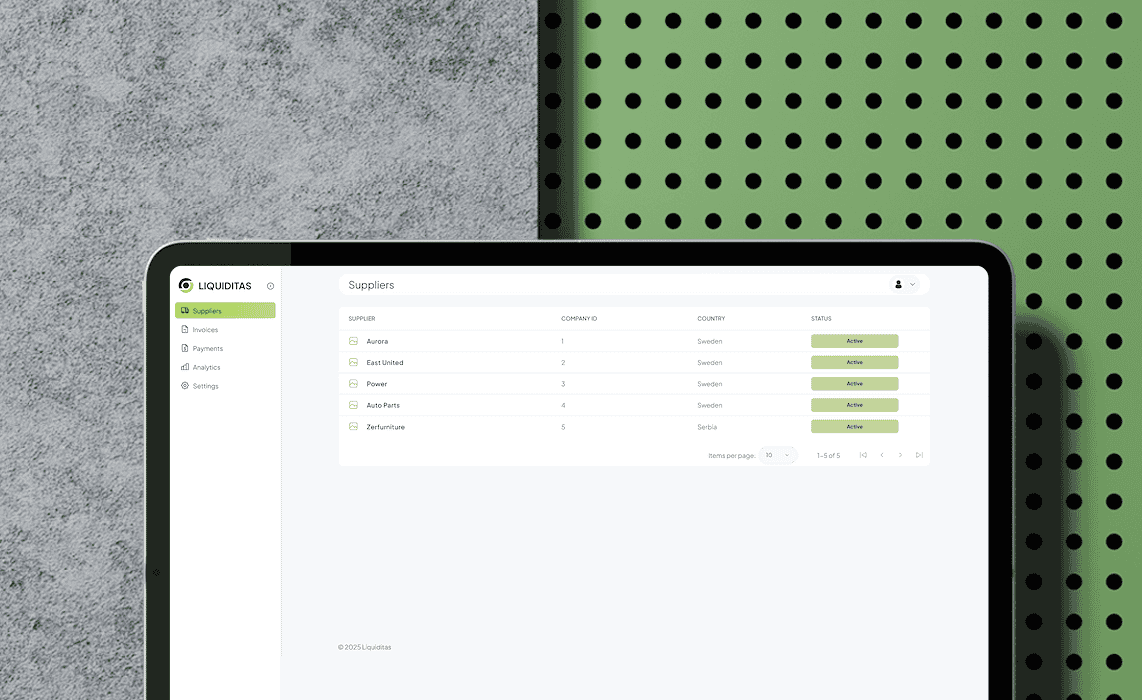Click the Suppliers page title

point(371,285)
